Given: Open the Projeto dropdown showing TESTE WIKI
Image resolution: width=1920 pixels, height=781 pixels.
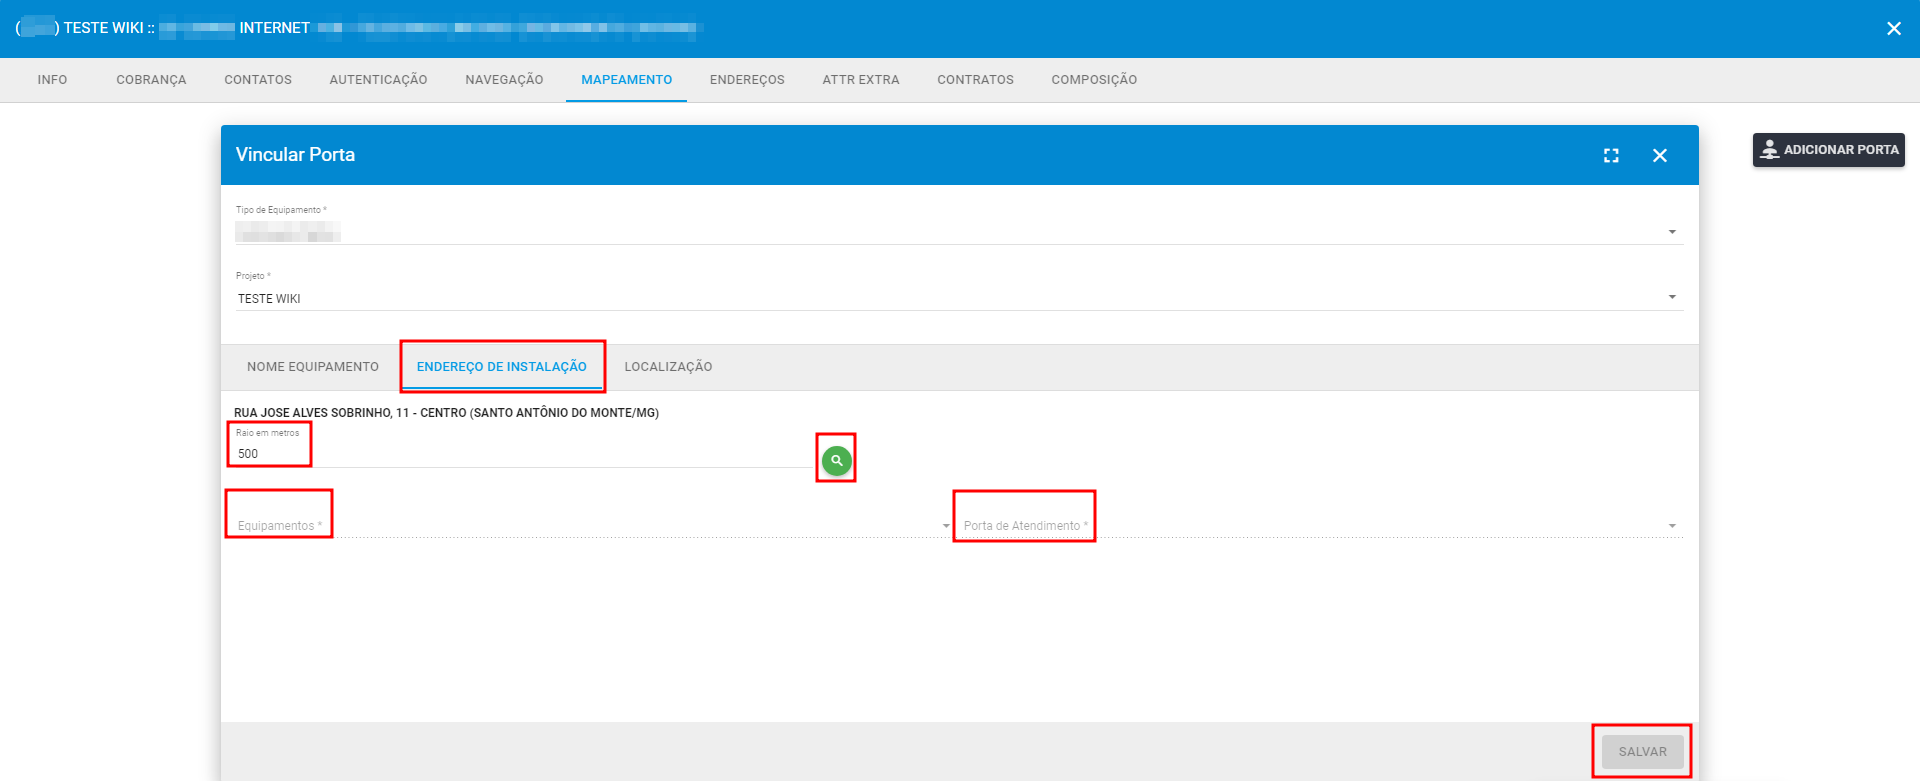Looking at the screenshot, I should (x=959, y=298).
